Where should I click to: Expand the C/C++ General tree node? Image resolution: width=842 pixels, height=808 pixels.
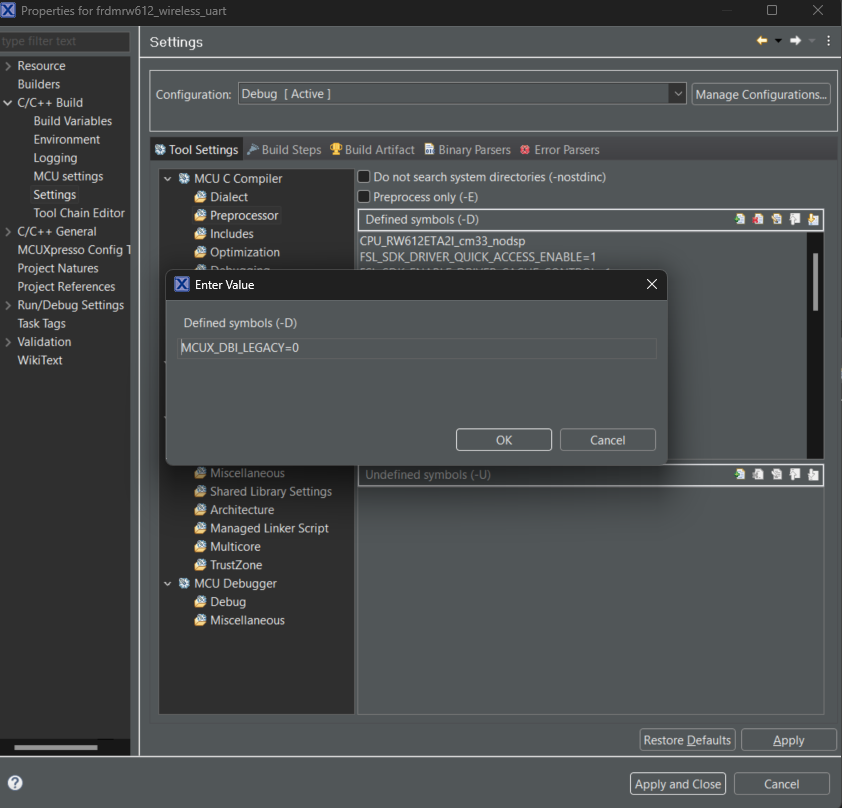[8, 232]
